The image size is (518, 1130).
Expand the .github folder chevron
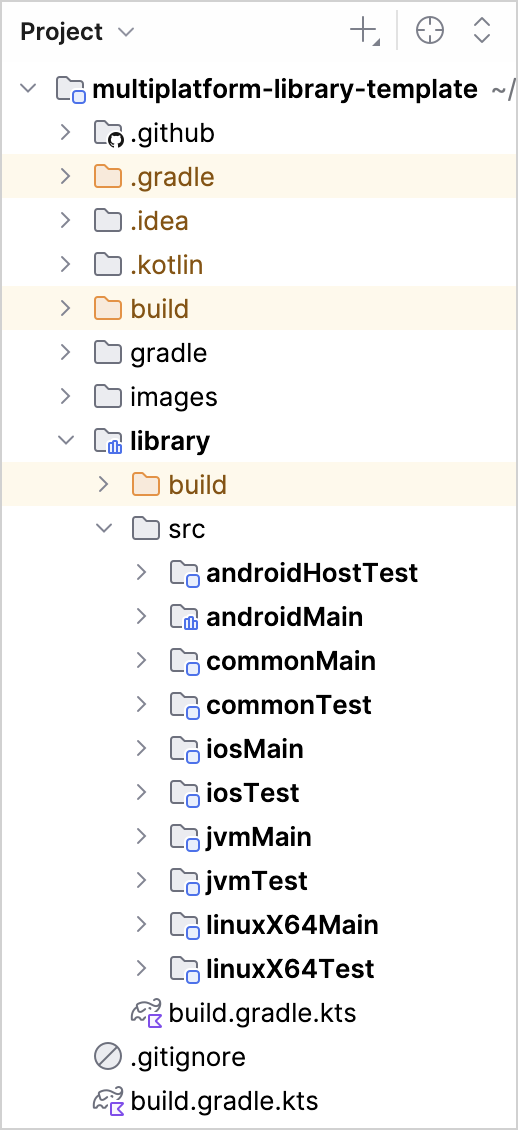click(x=66, y=133)
